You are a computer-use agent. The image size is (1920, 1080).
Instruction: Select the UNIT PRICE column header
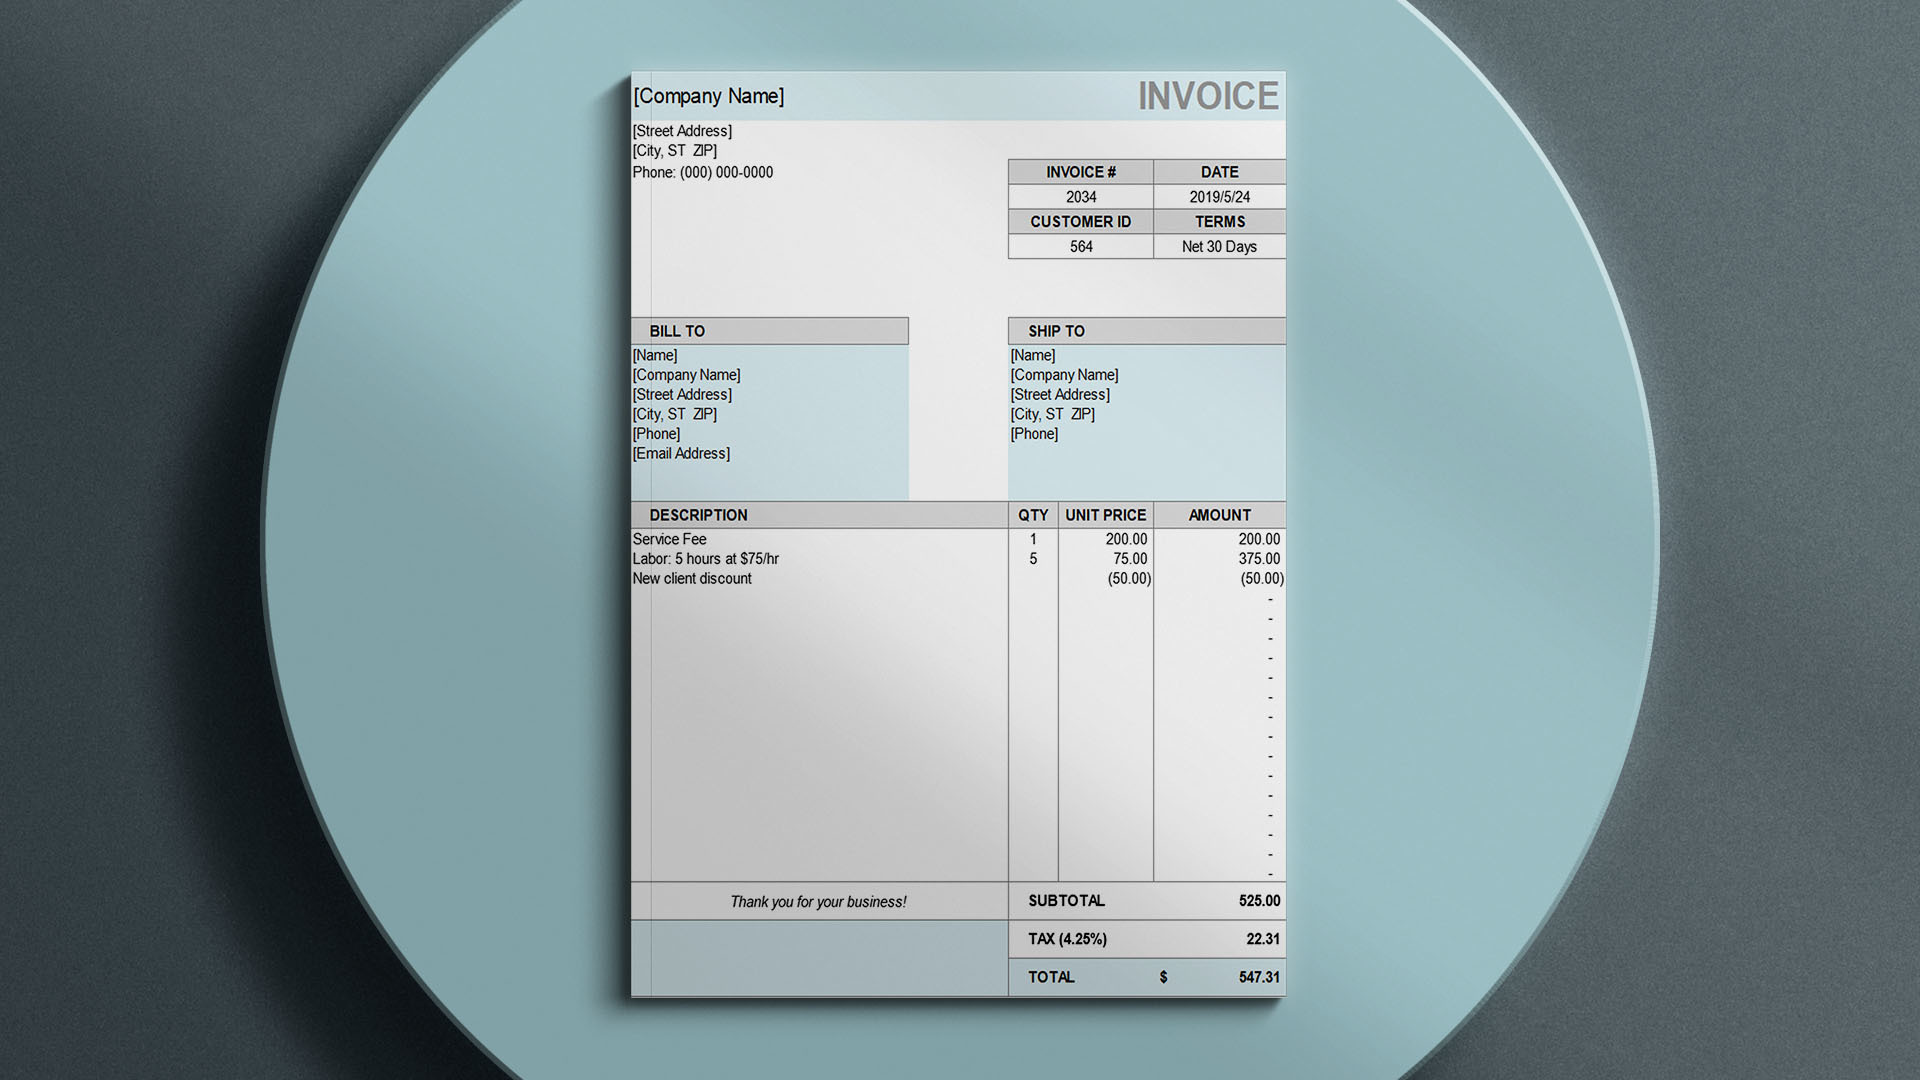click(1105, 515)
